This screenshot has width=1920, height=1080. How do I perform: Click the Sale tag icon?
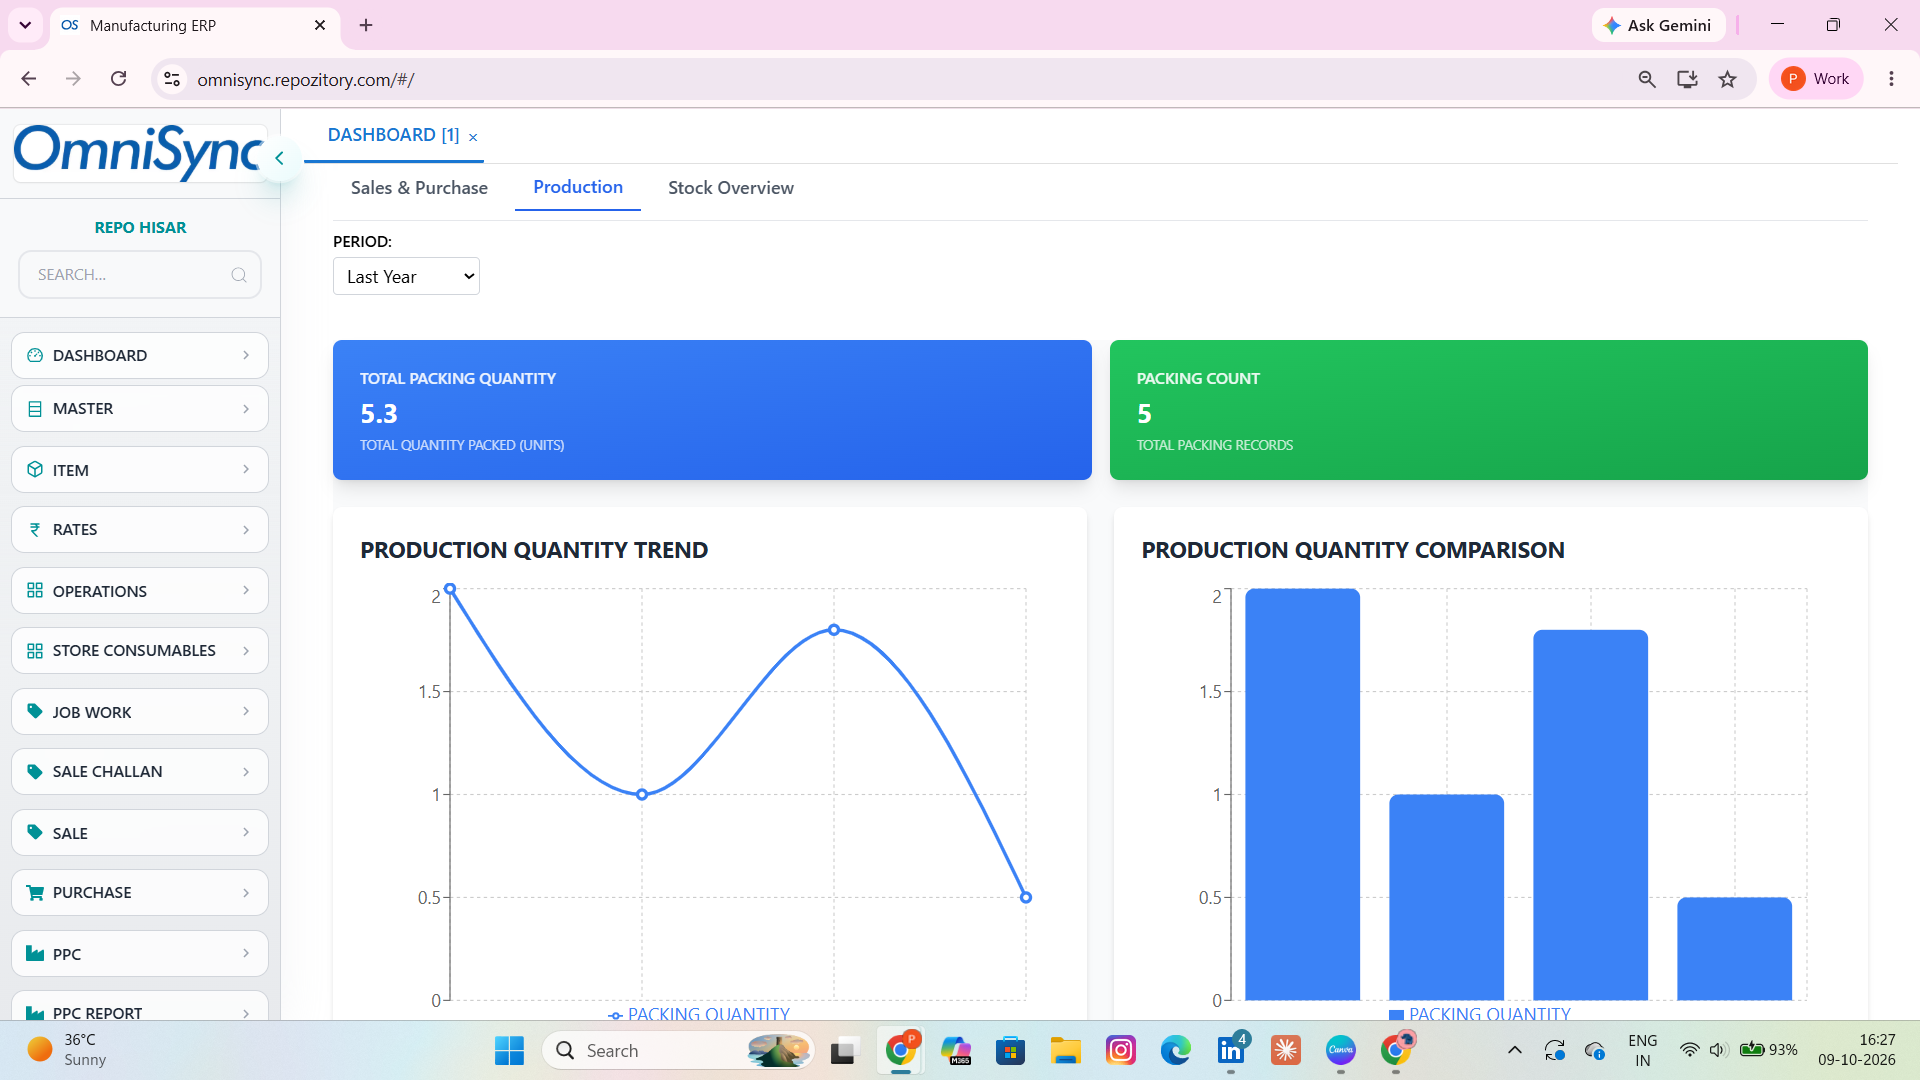coord(35,833)
